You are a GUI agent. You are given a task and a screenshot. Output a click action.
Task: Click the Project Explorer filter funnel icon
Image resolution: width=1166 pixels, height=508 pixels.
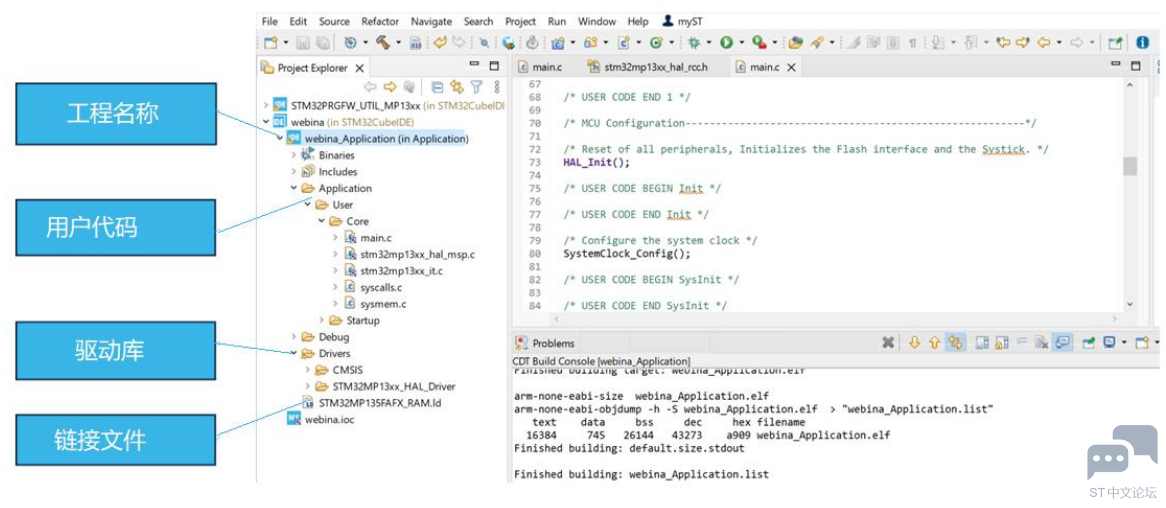pos(477,87)
